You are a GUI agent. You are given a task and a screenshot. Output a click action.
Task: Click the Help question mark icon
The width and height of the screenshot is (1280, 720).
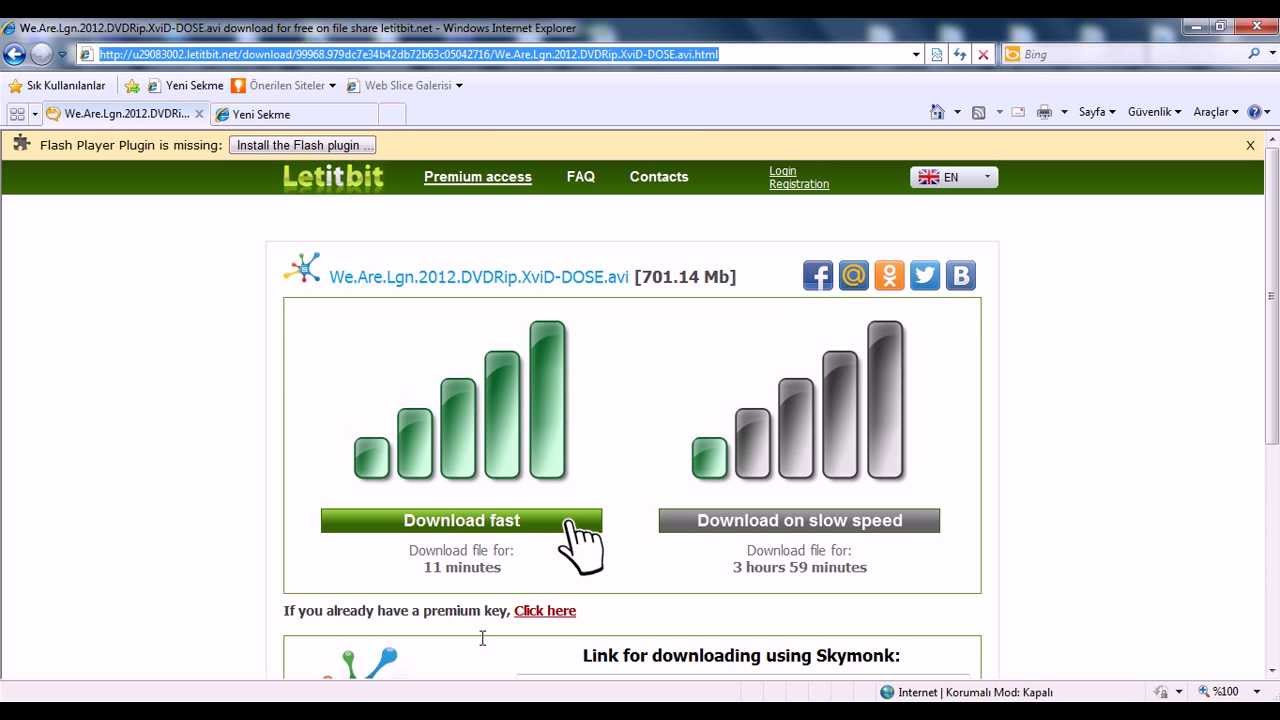tap(1254, 112)
